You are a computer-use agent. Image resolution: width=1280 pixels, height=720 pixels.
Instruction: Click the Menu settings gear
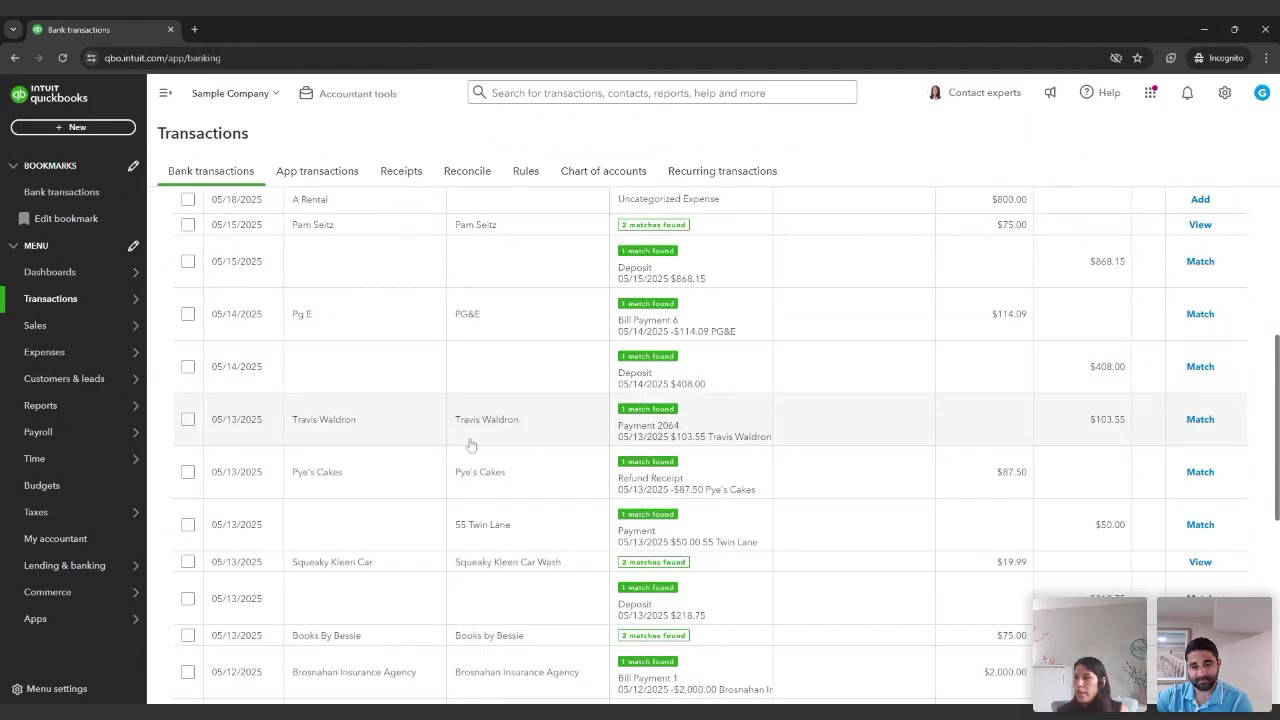point(17,689)
